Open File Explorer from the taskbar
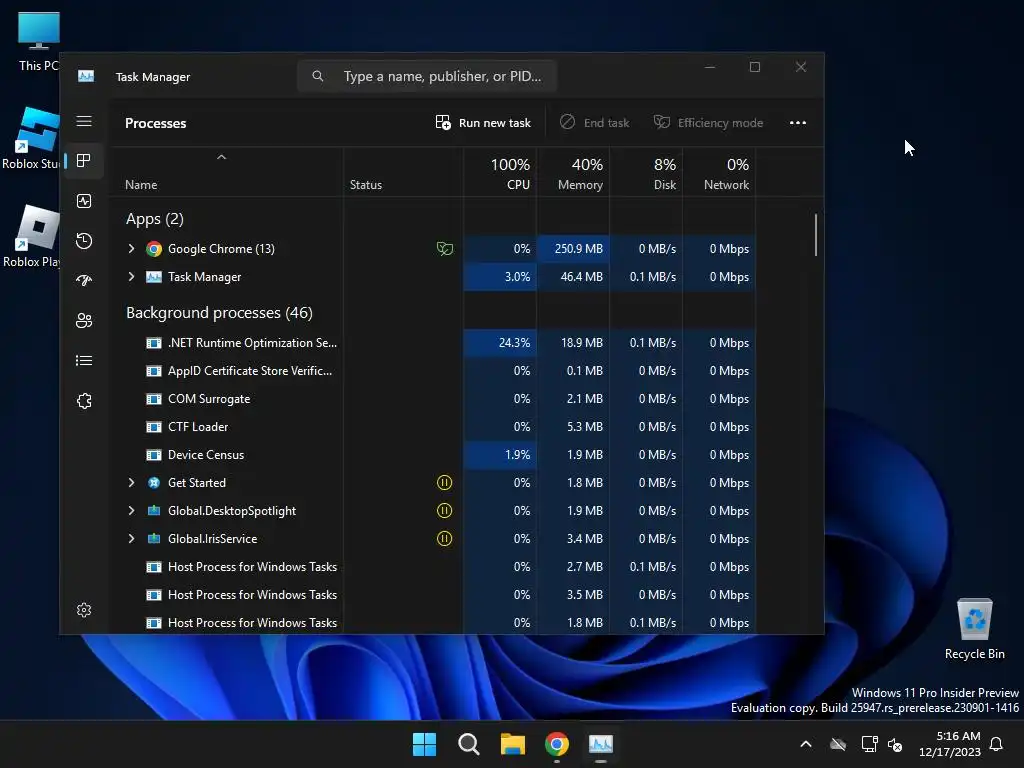Viewport: 1024px width, 768px height. [x=513, y=744]
